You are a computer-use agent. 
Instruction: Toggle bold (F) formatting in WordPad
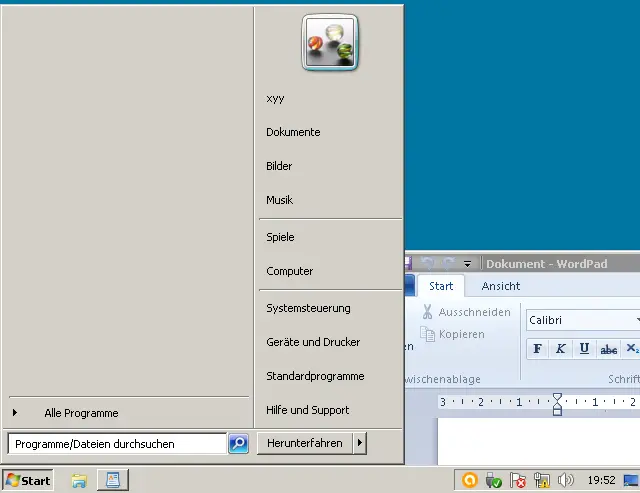(x=537, y=349)
